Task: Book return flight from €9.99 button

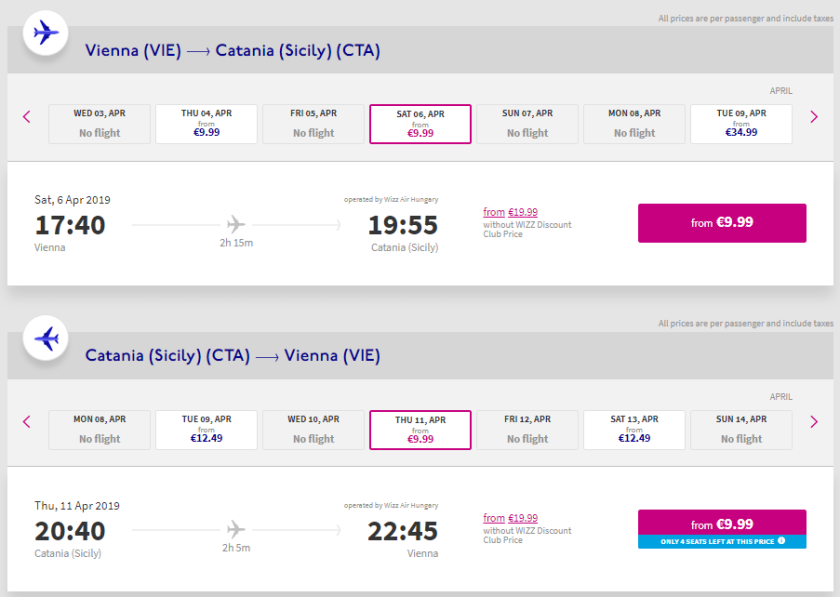Action: (722, 523)
